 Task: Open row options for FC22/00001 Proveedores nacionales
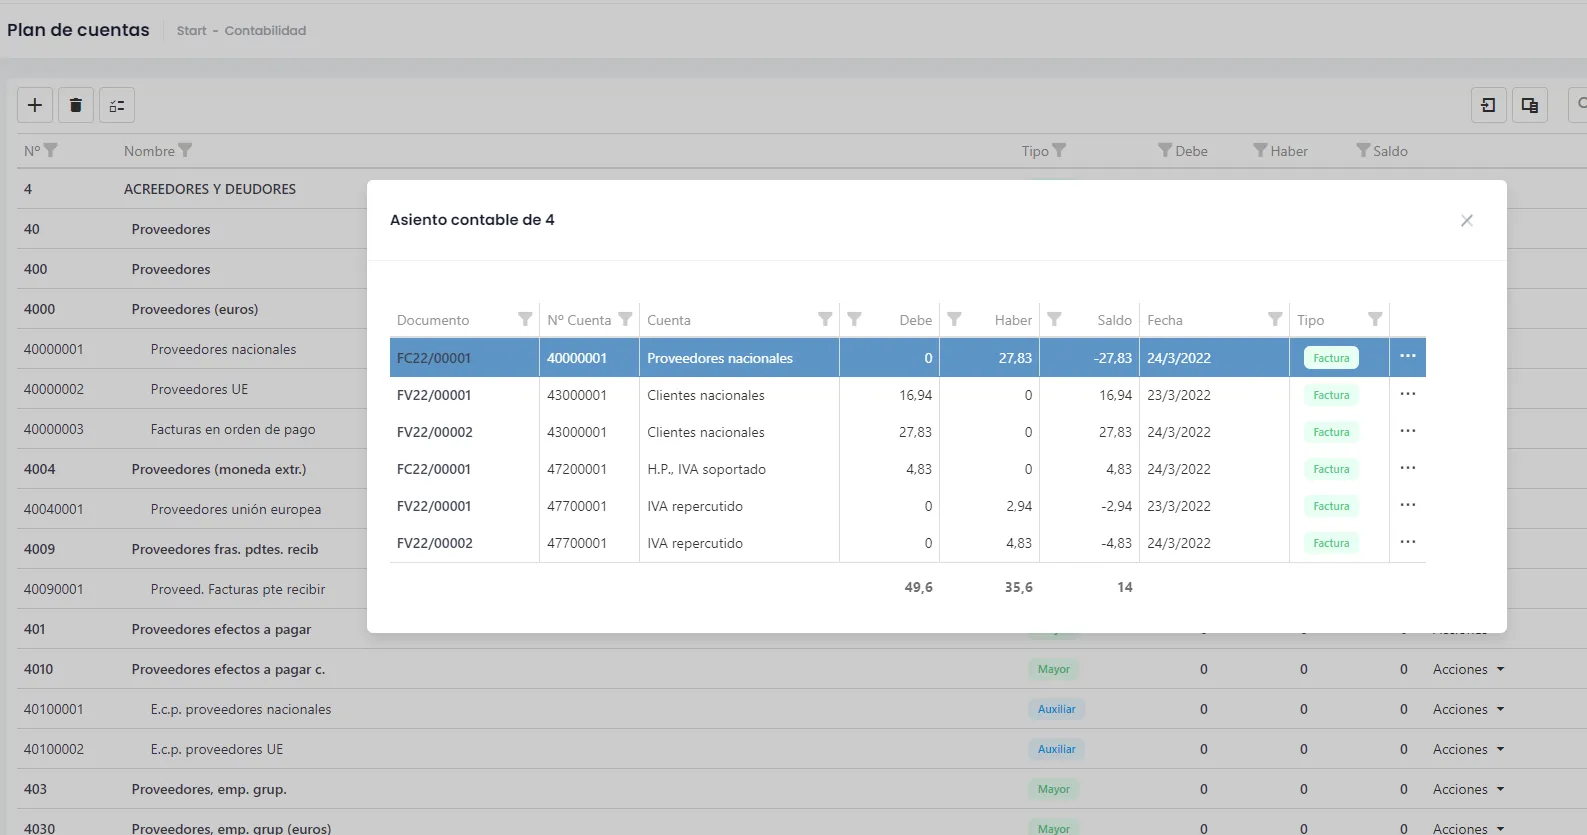pyautogui.click(x=1408, y=356)
